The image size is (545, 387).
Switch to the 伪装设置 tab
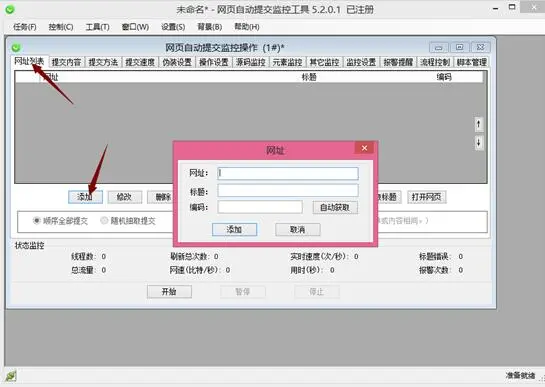pos(177,62)
